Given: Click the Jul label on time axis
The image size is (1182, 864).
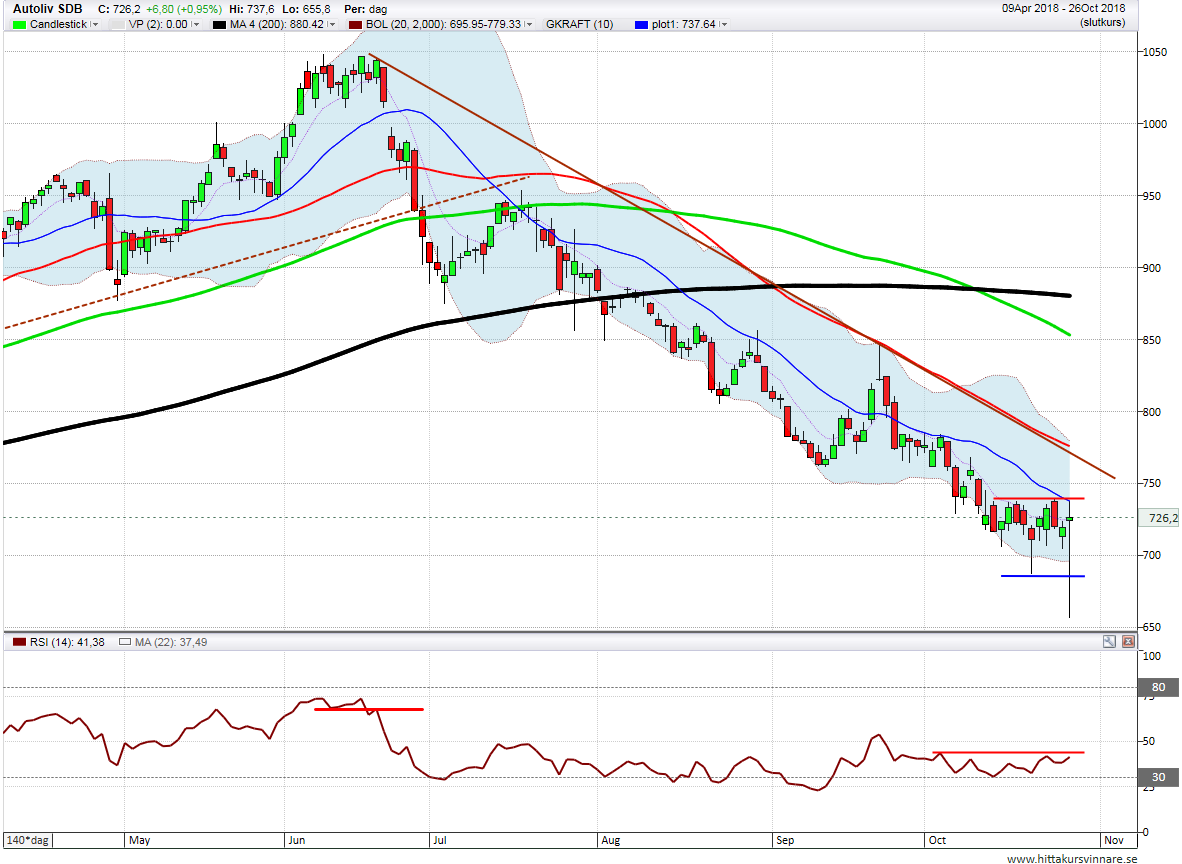Looking at the screenshot, I should point(439,840).
